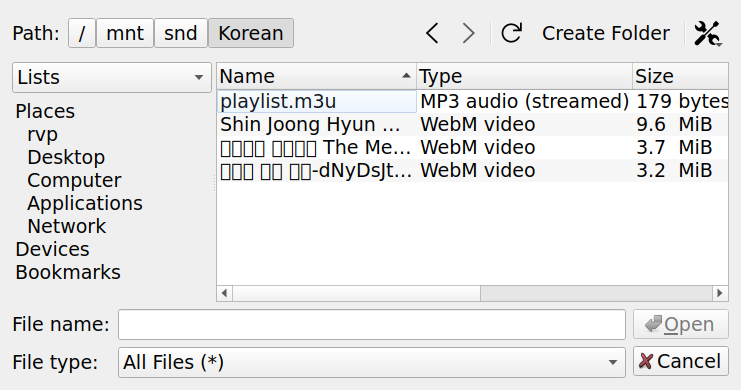Screen dimensions: 741x390
Task: Click the horizontal scrollbar left arrow
Action: pyautogui.click(x=224, y=293)
